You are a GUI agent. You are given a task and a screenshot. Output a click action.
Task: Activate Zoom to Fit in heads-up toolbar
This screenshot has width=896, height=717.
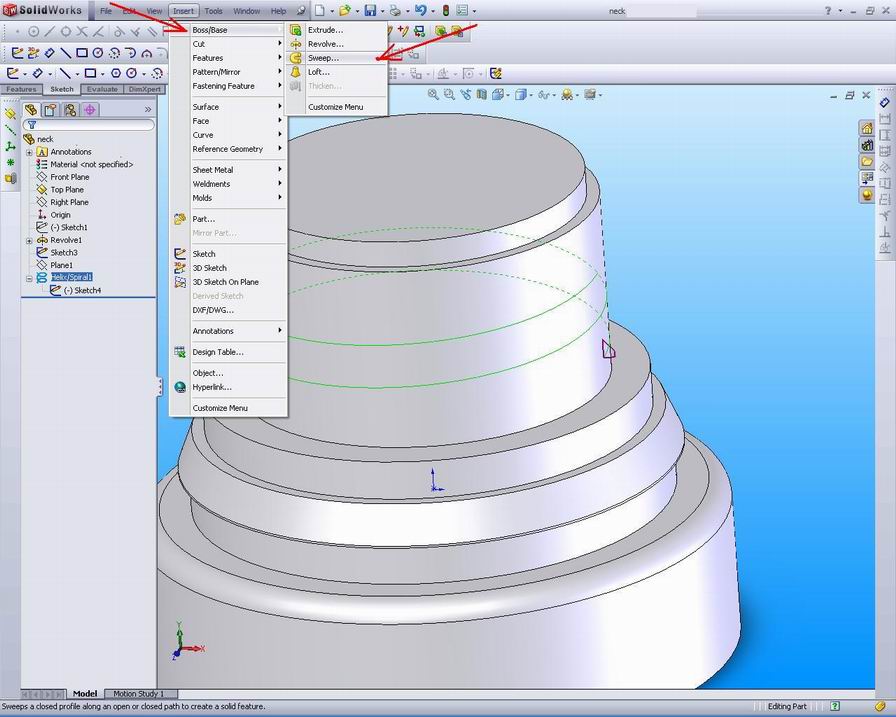coord(433,94)
